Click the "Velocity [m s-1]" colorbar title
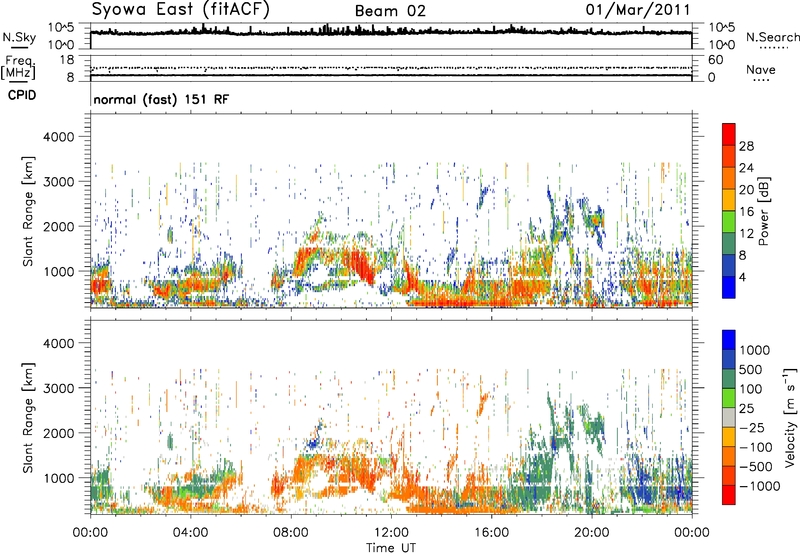Screen dimensions: 800x554 click(790, 417)
